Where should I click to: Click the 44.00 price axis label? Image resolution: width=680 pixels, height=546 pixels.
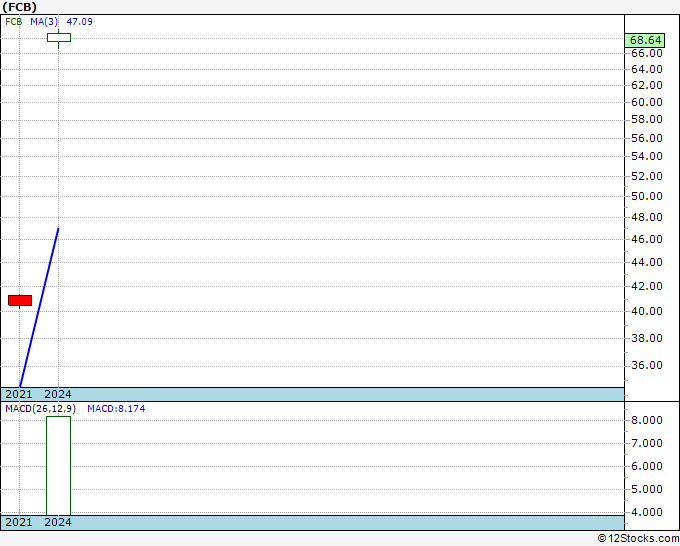coord(647,262)
